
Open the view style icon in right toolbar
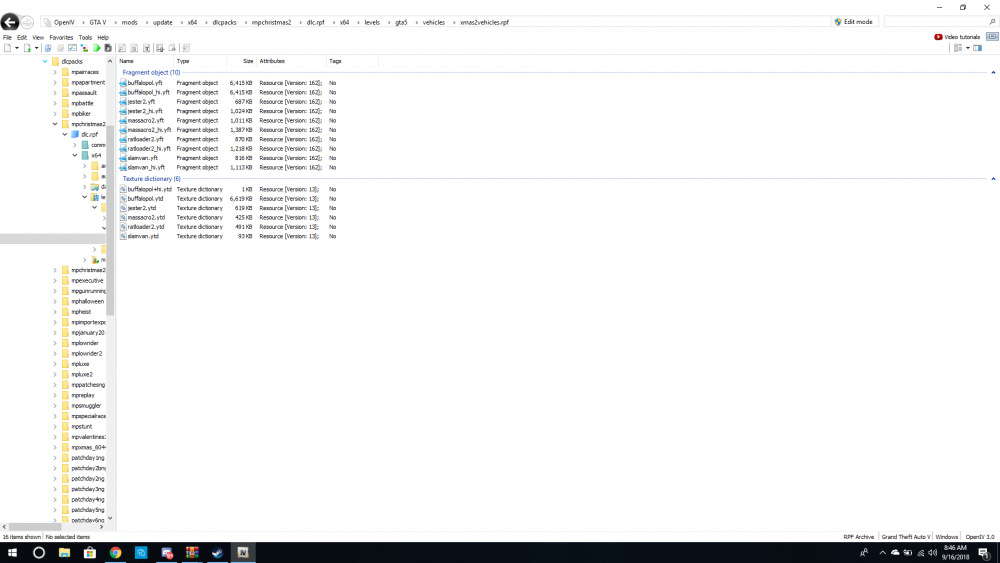[x=958, y=48]
